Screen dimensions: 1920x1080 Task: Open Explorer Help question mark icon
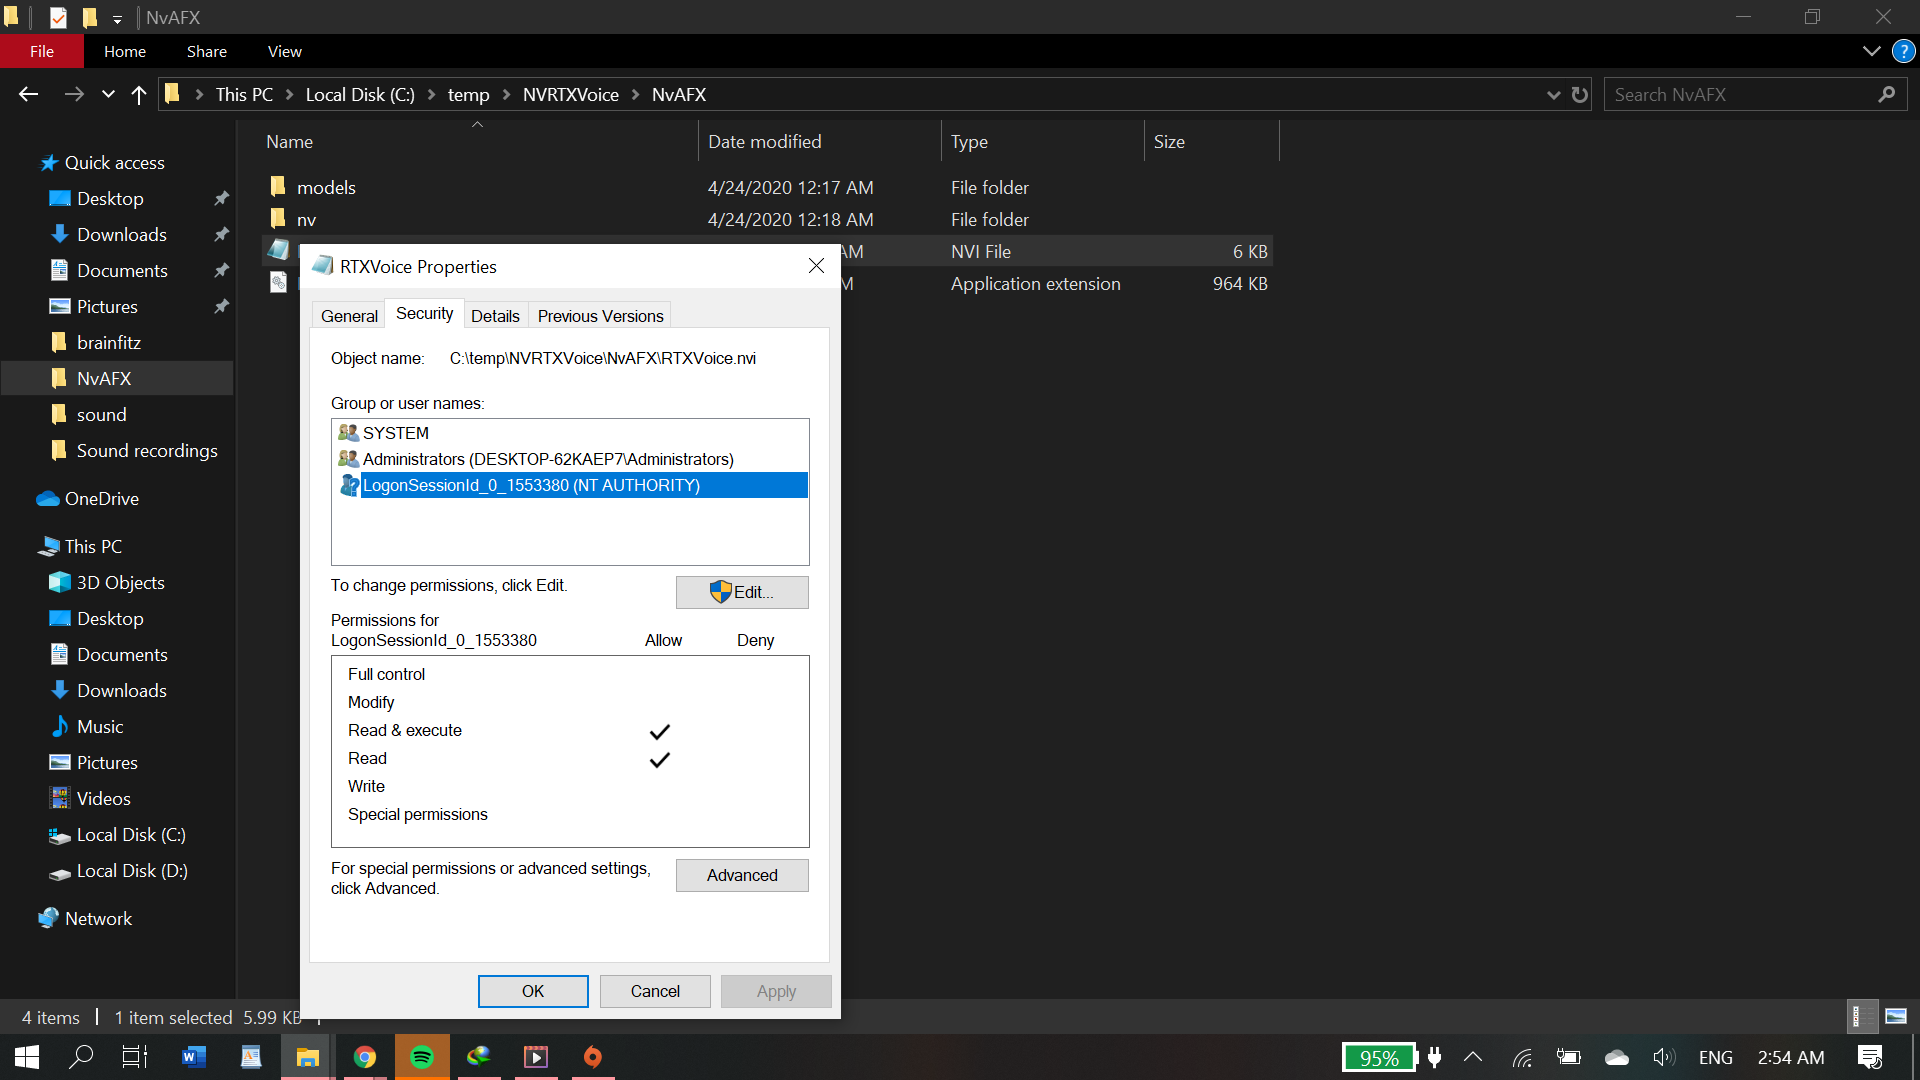coord(1903,51)
